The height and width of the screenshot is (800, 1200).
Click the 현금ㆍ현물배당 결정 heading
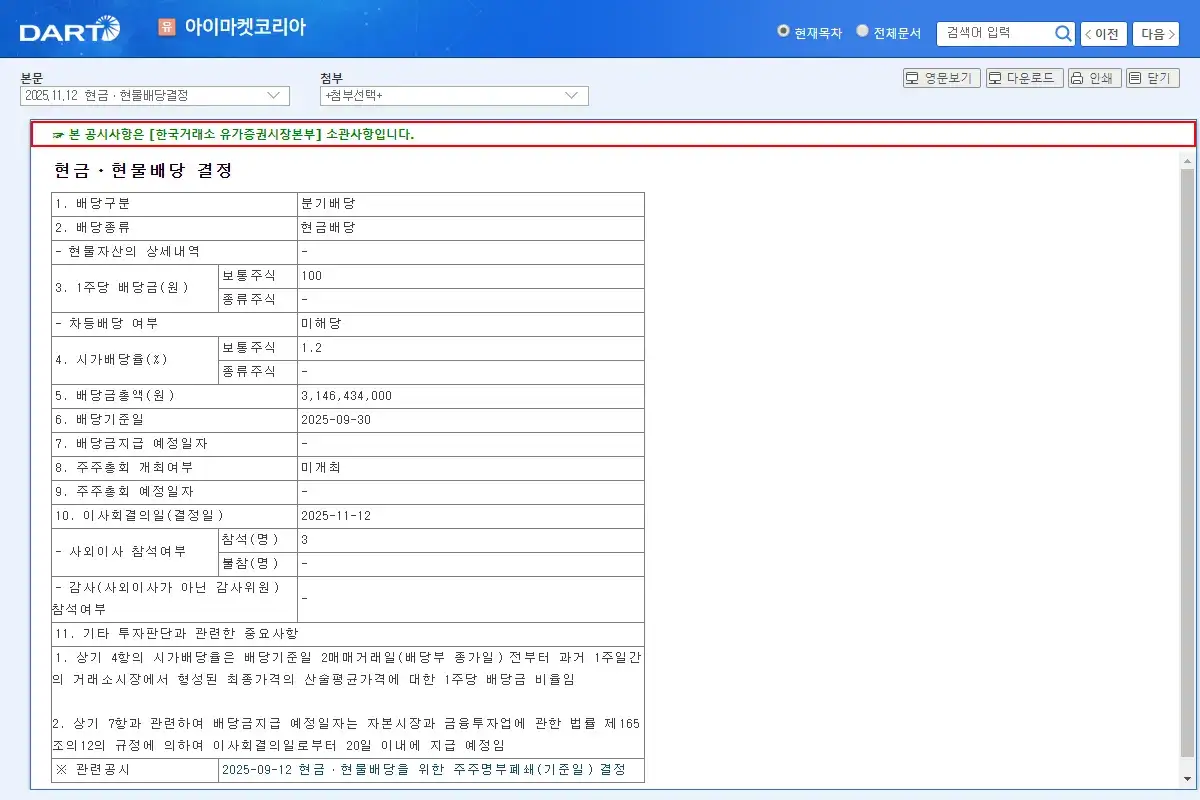click(143, 171)
